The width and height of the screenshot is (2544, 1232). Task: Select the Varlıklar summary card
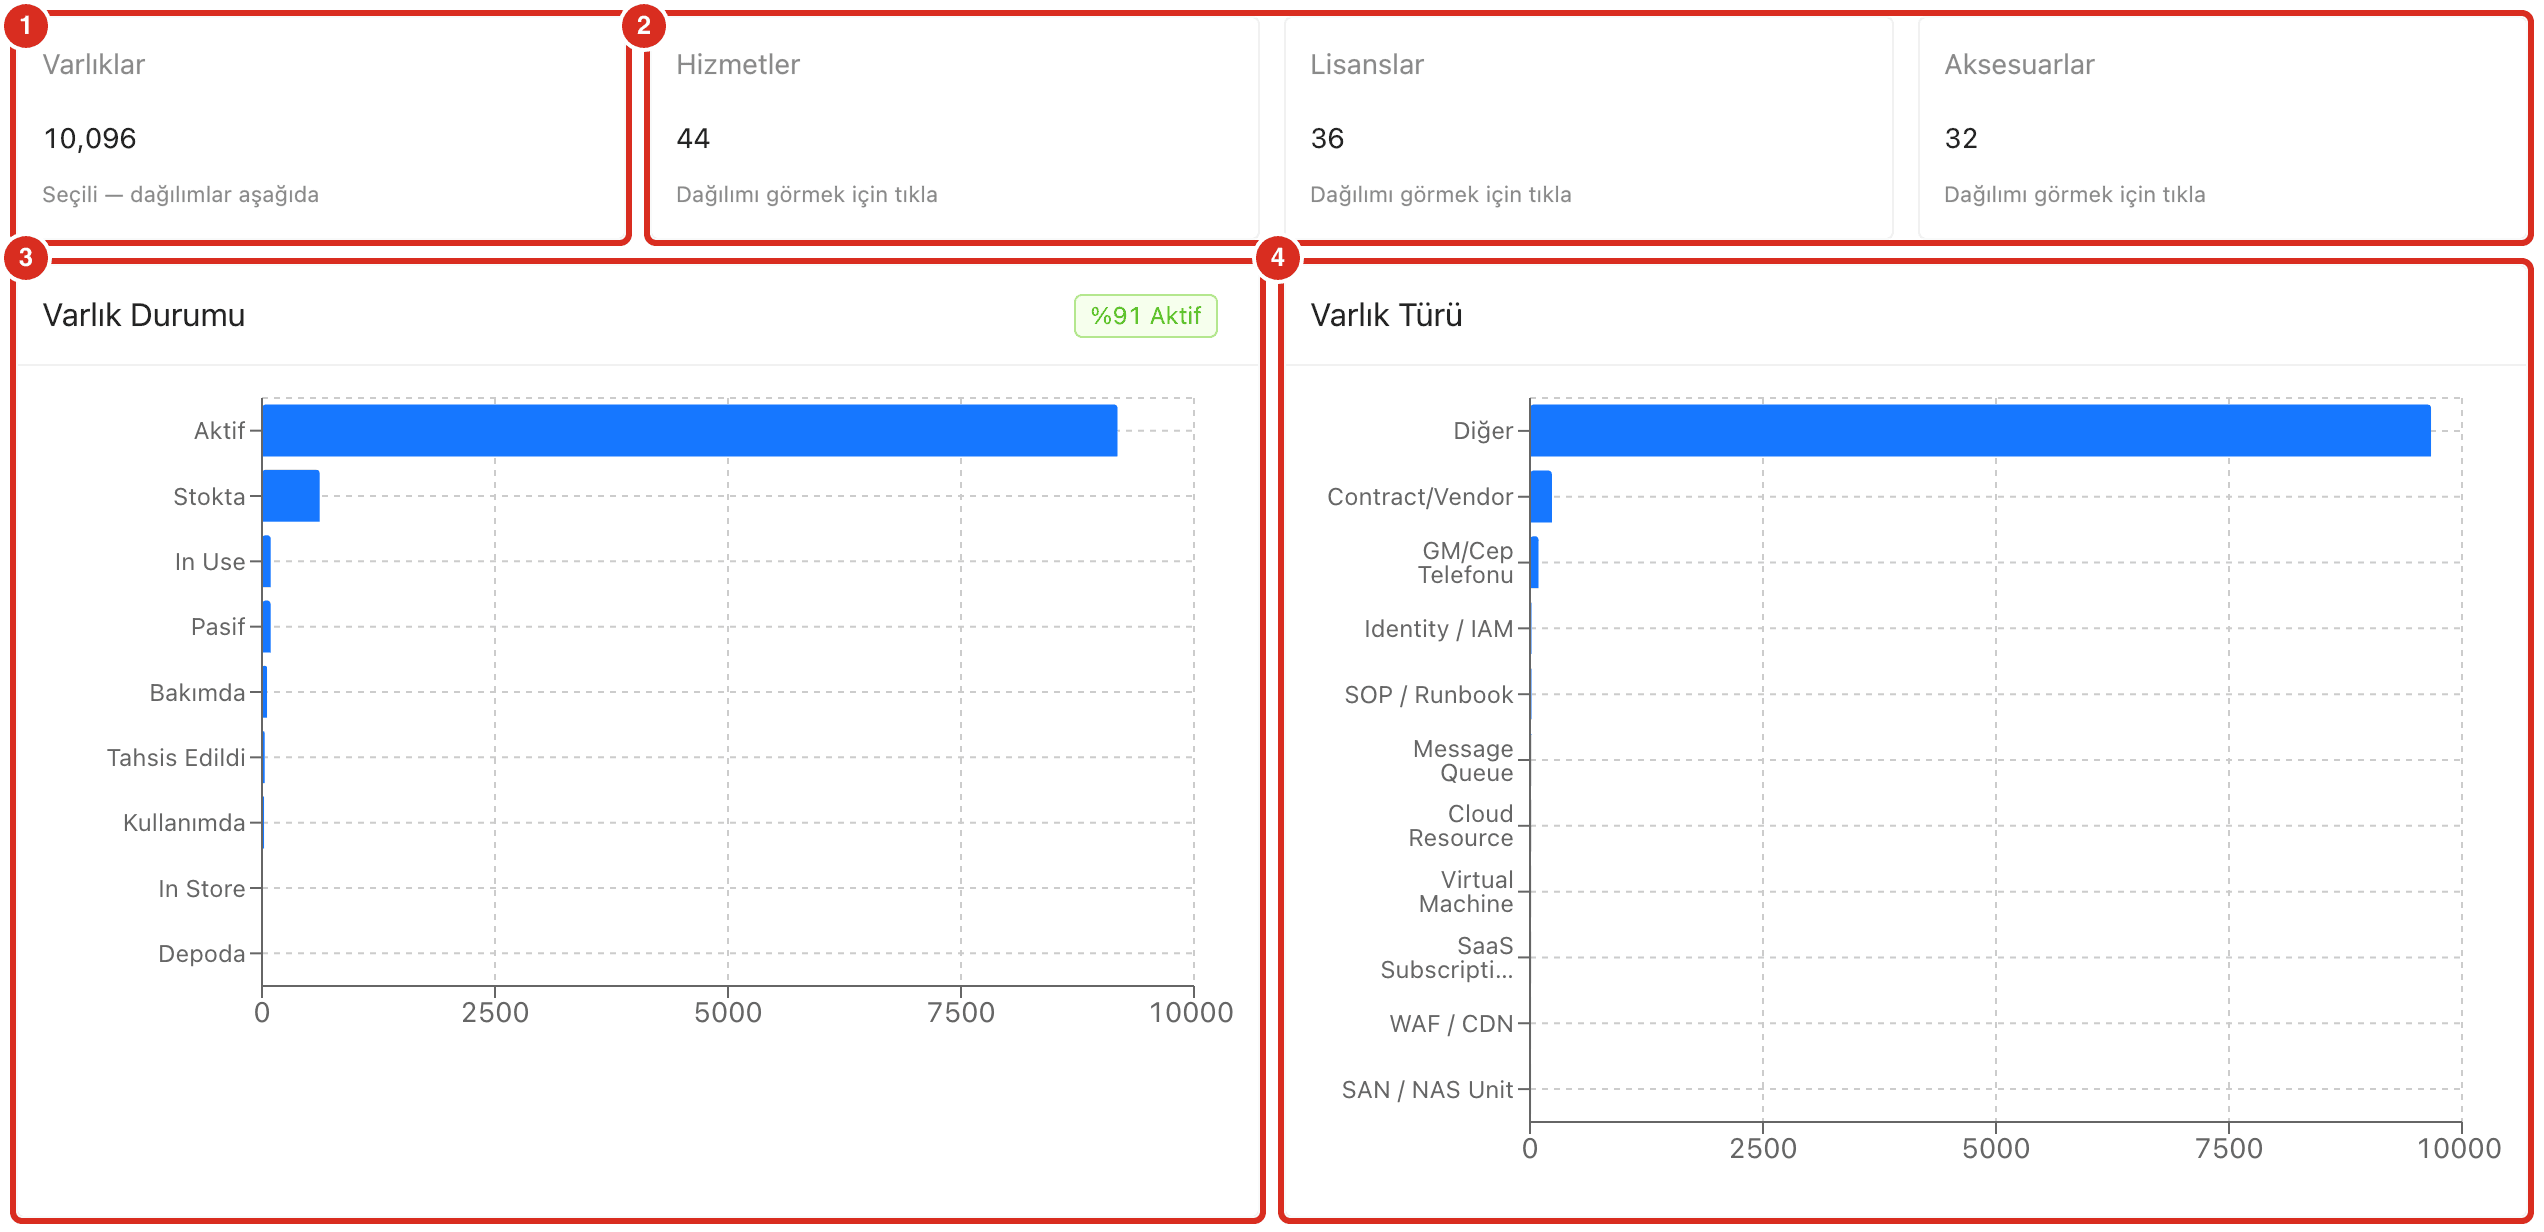pos(320,128)
